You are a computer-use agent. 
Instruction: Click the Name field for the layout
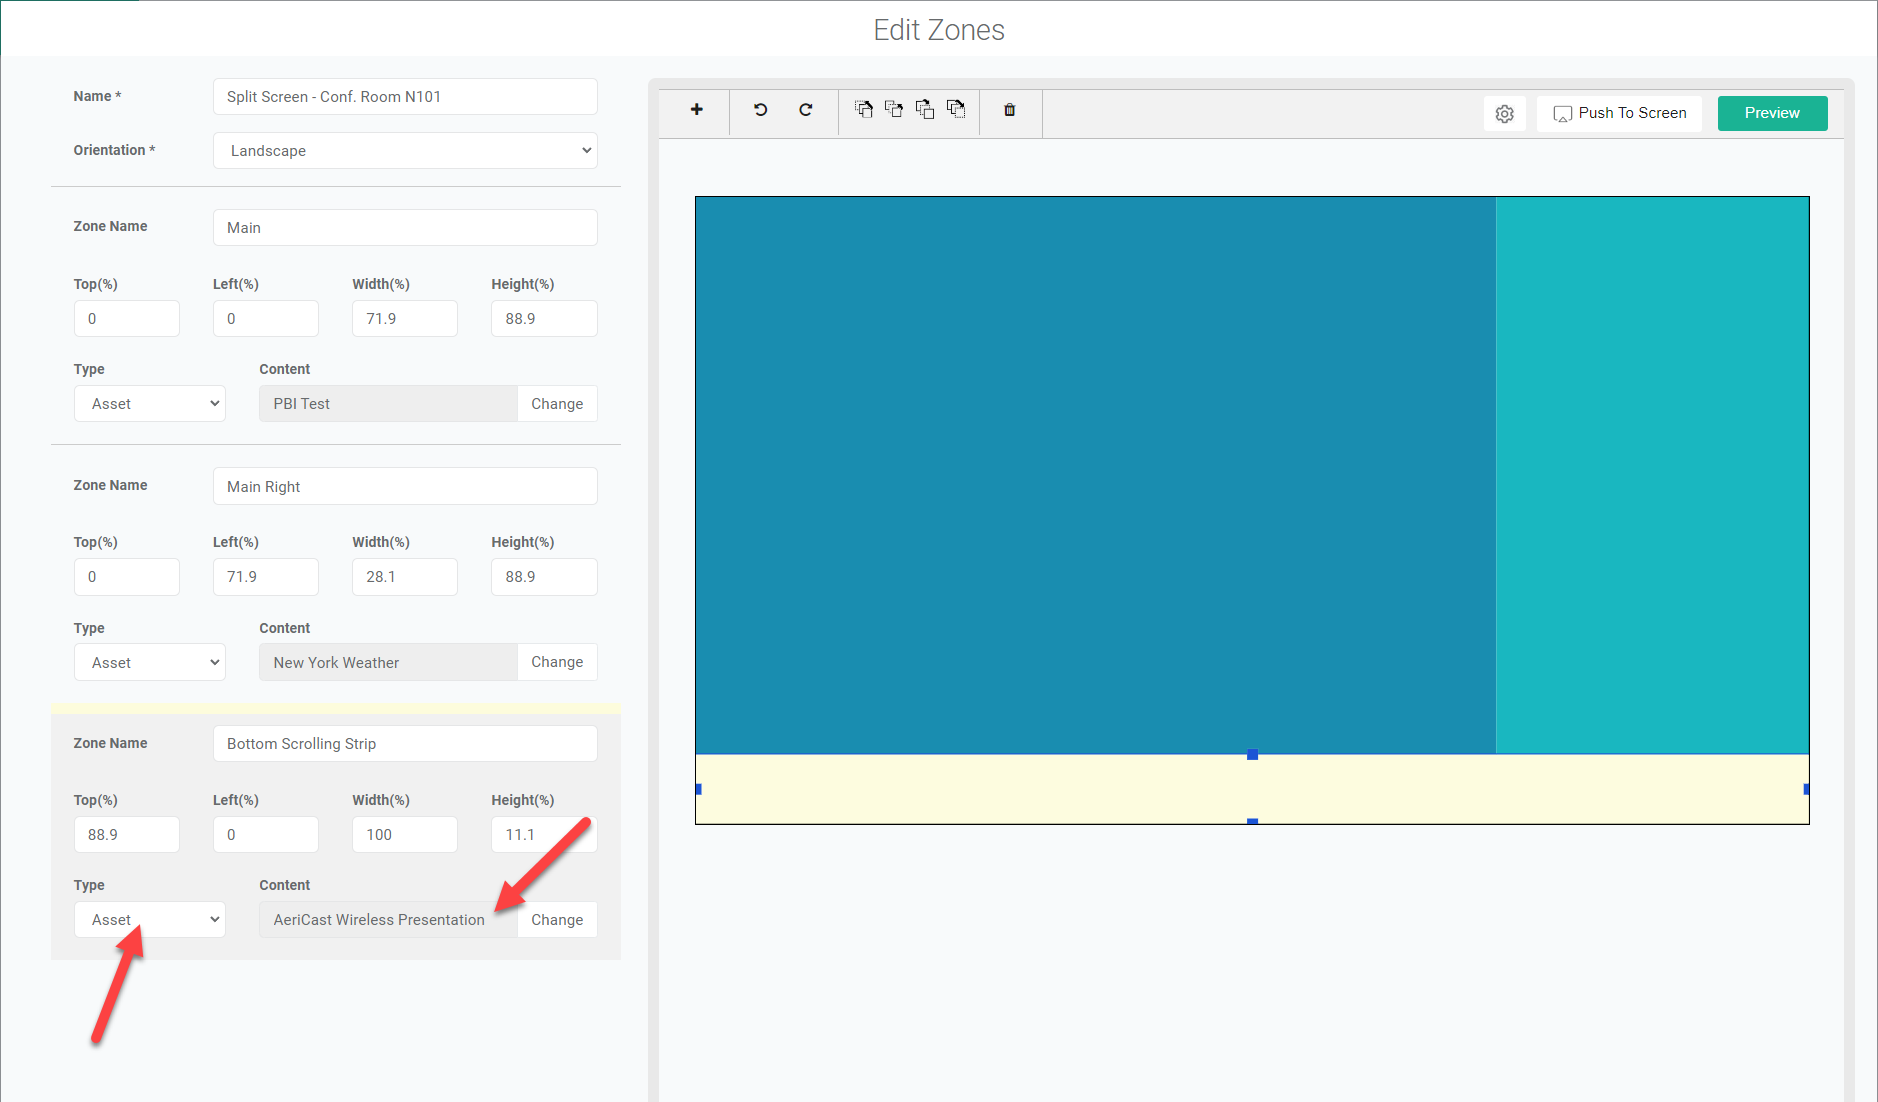(x=405, y=97)
